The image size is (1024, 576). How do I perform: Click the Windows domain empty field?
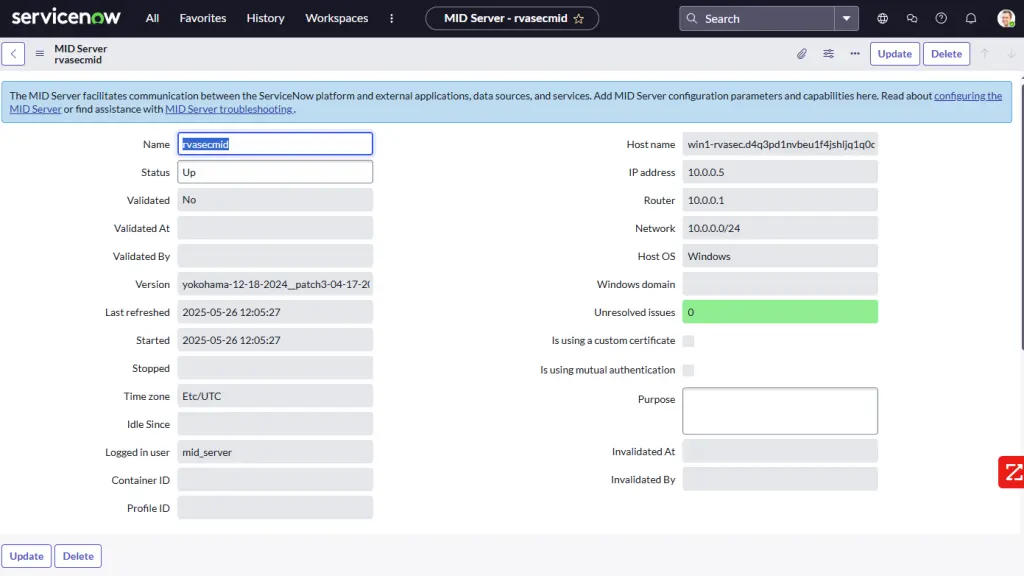coord(780,284)
